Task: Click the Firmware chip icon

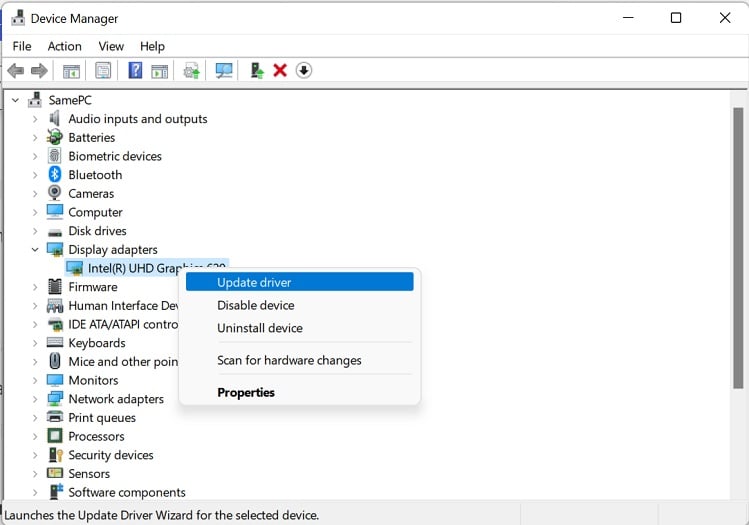Action: click(x=55, y=287)
